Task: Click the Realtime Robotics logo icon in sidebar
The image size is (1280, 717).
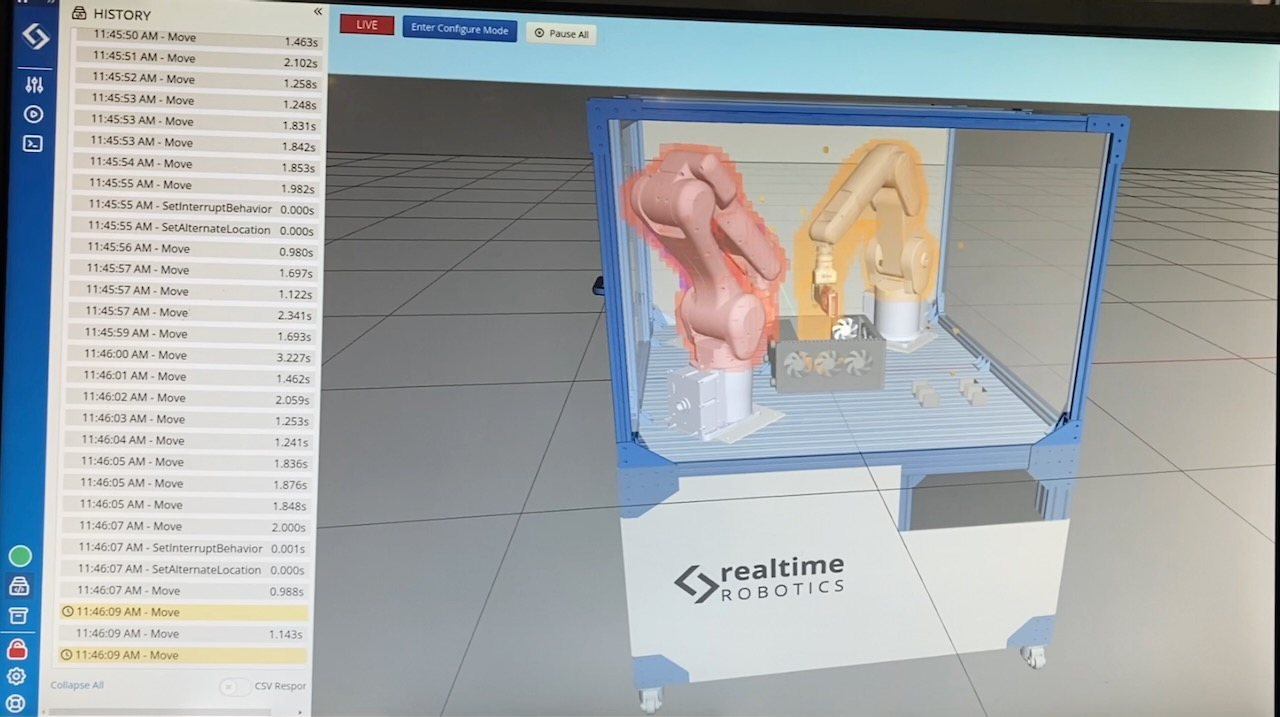Action: [x=35, y=37]
